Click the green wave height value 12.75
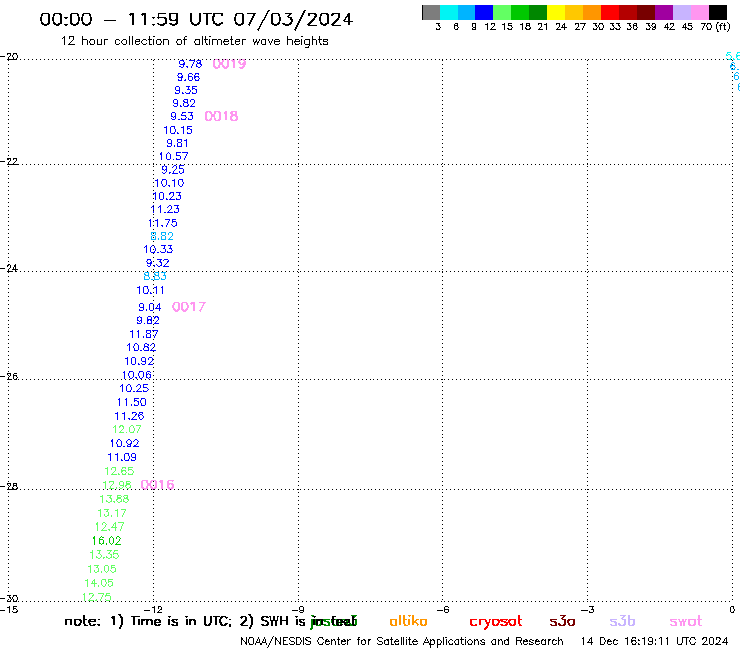 click(x=97, y=597)
